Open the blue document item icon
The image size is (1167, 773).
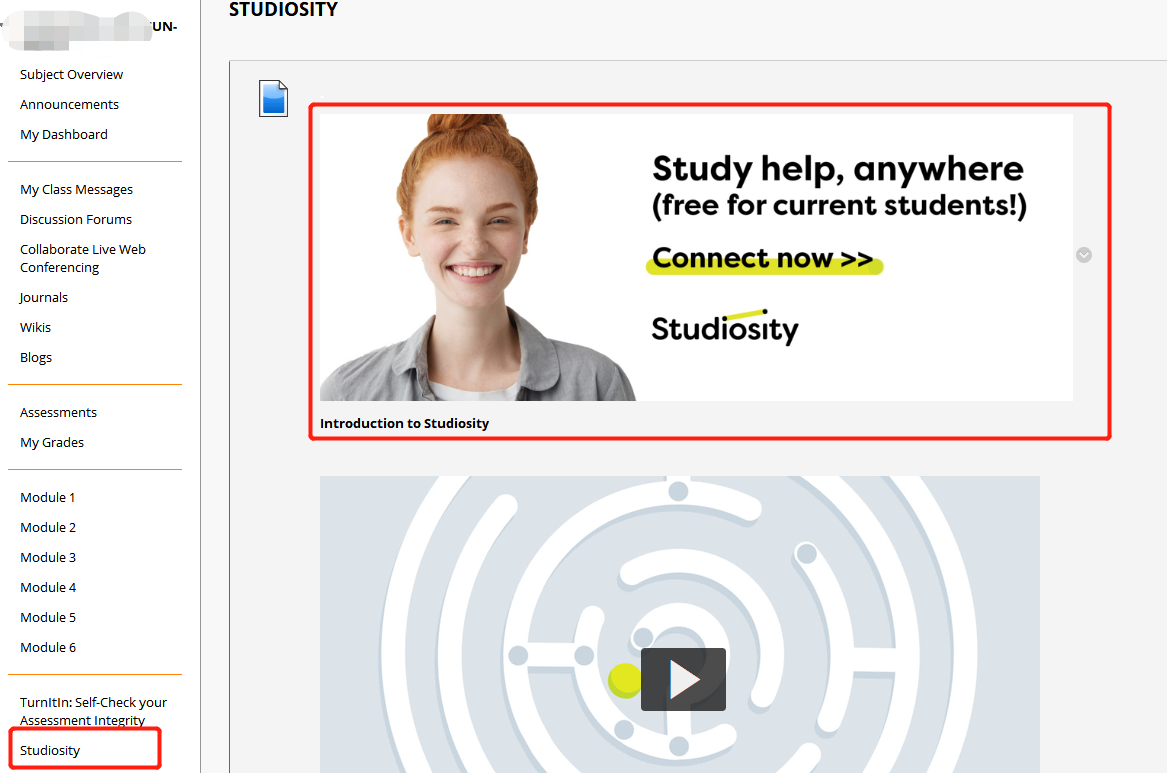[273, 98]
